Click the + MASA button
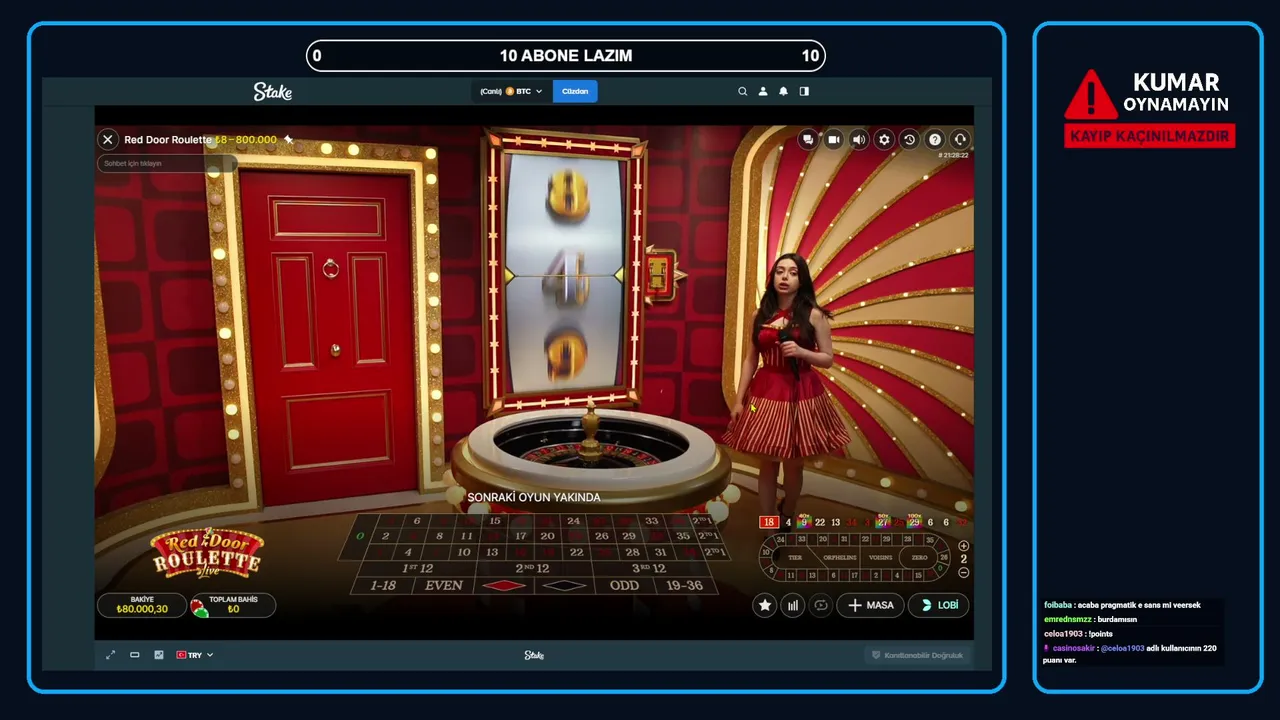Screen dimensions: 1280x720 [871, 605]
